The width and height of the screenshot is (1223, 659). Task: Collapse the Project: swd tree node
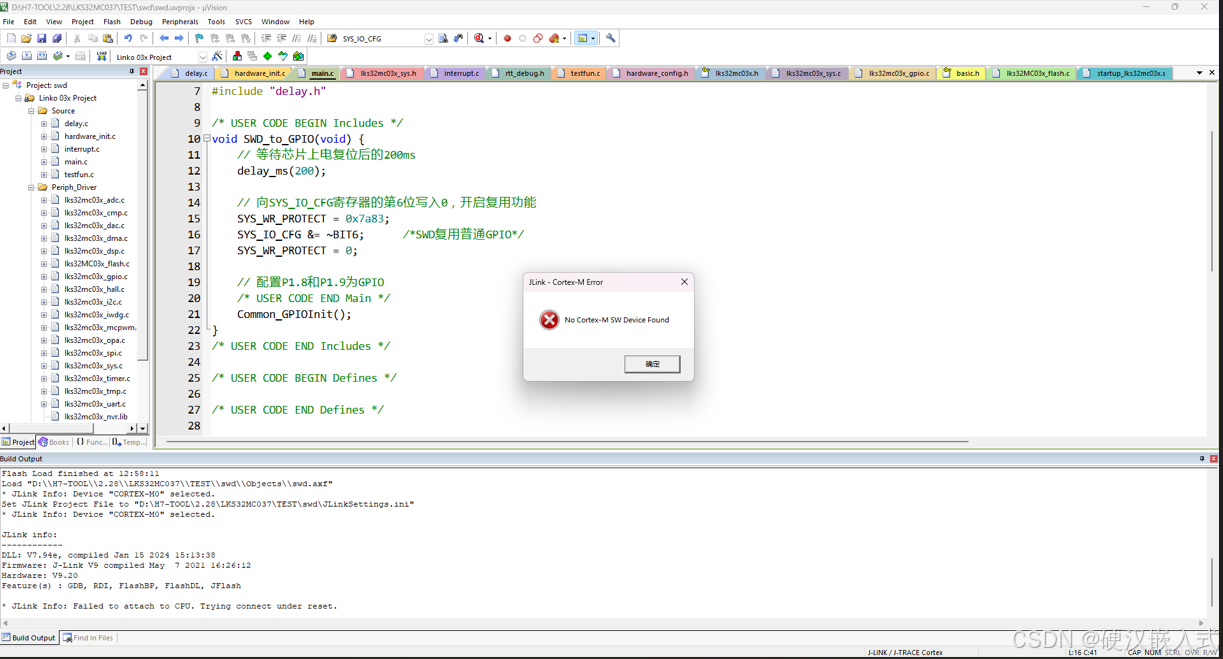point(6,86)
